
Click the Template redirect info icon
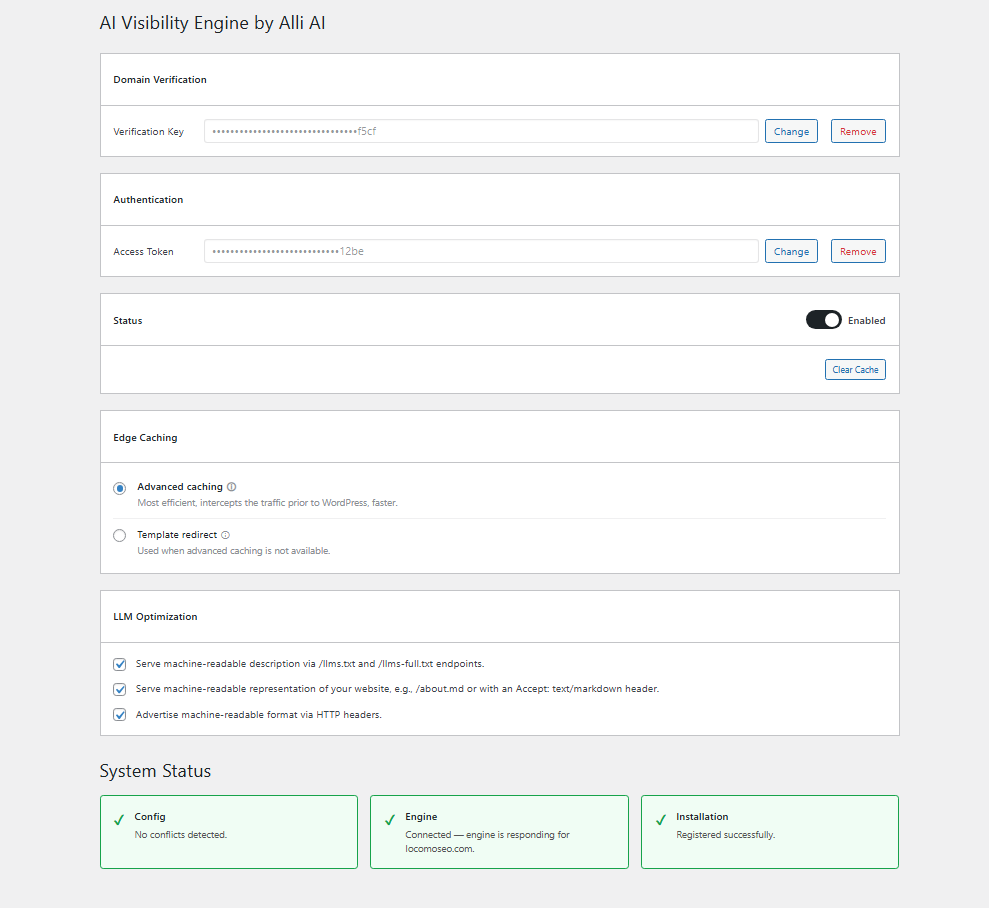pyautogui.click(x=226, y=535)
